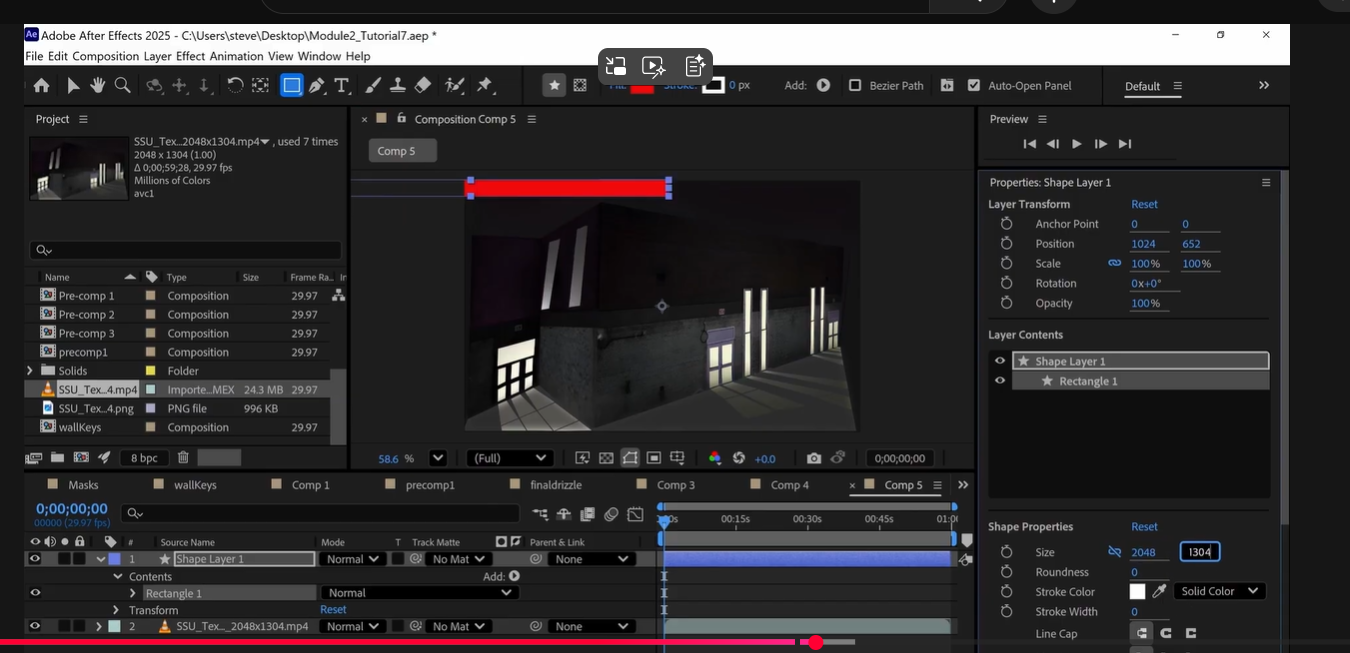Click the white Stroke Color swatch
This screenshot has height=653, width=1350.
click(x=1137, y=592)
